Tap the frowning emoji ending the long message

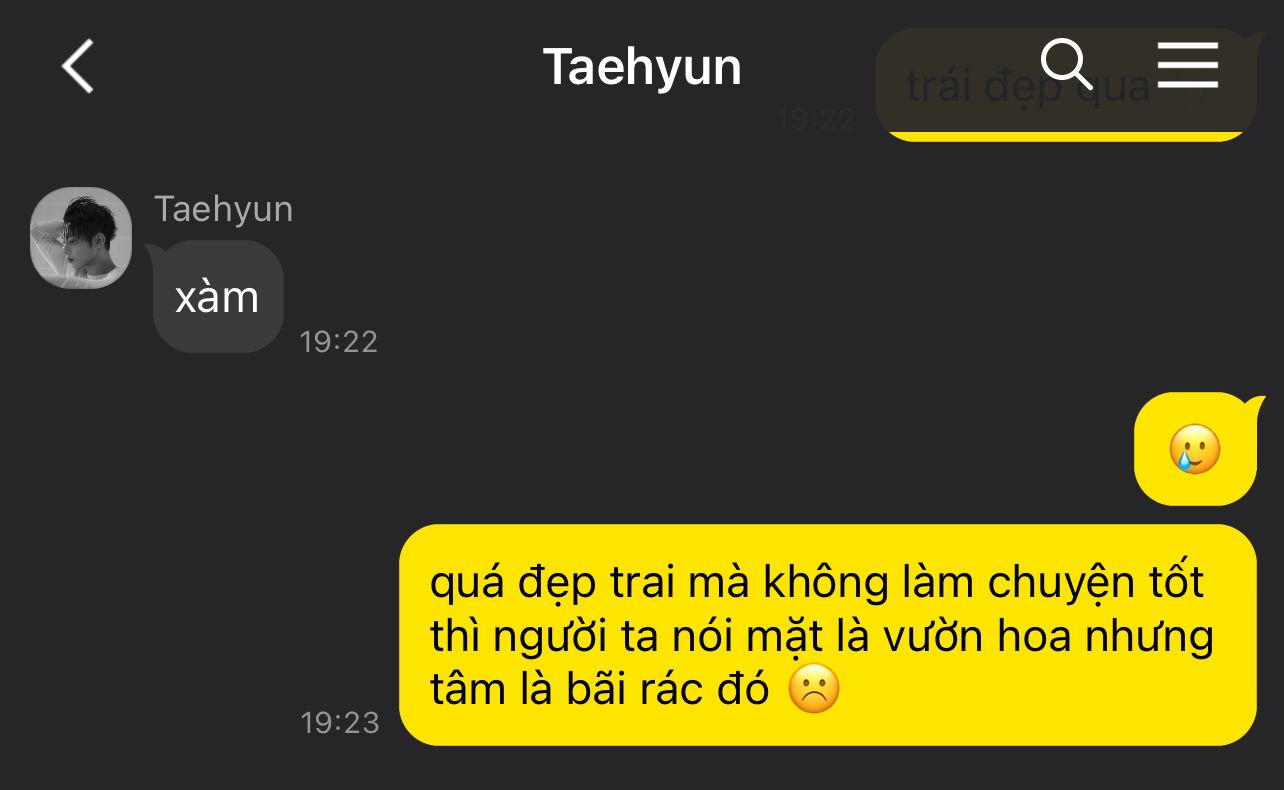click(x=814, y=689)
